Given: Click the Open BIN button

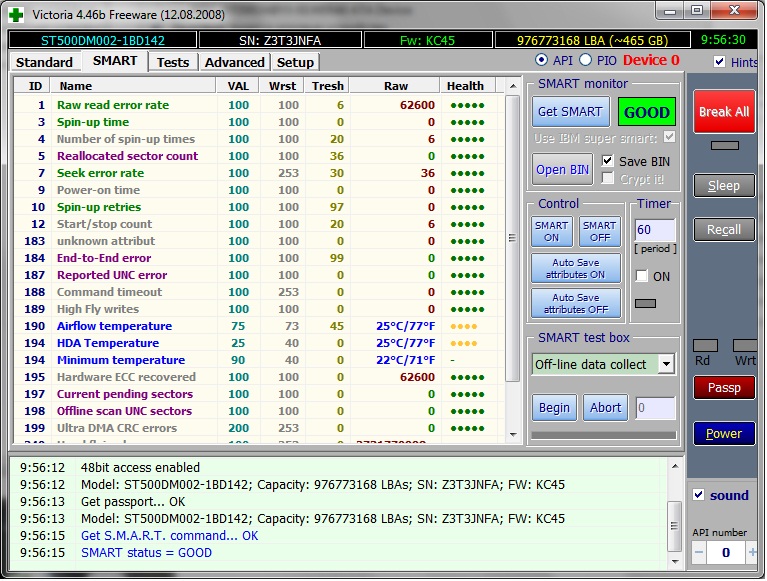Looking at the screenshot, I should 562,170.
